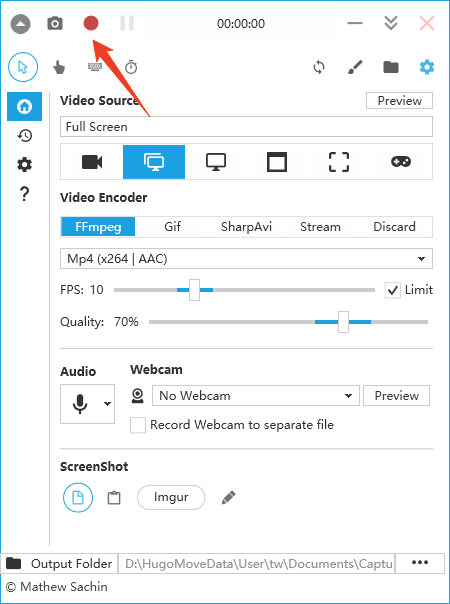This screenshot has height=604, width=450.
Task: Select the SharpAvi encoder tab
Action: [x=246, y=226]
